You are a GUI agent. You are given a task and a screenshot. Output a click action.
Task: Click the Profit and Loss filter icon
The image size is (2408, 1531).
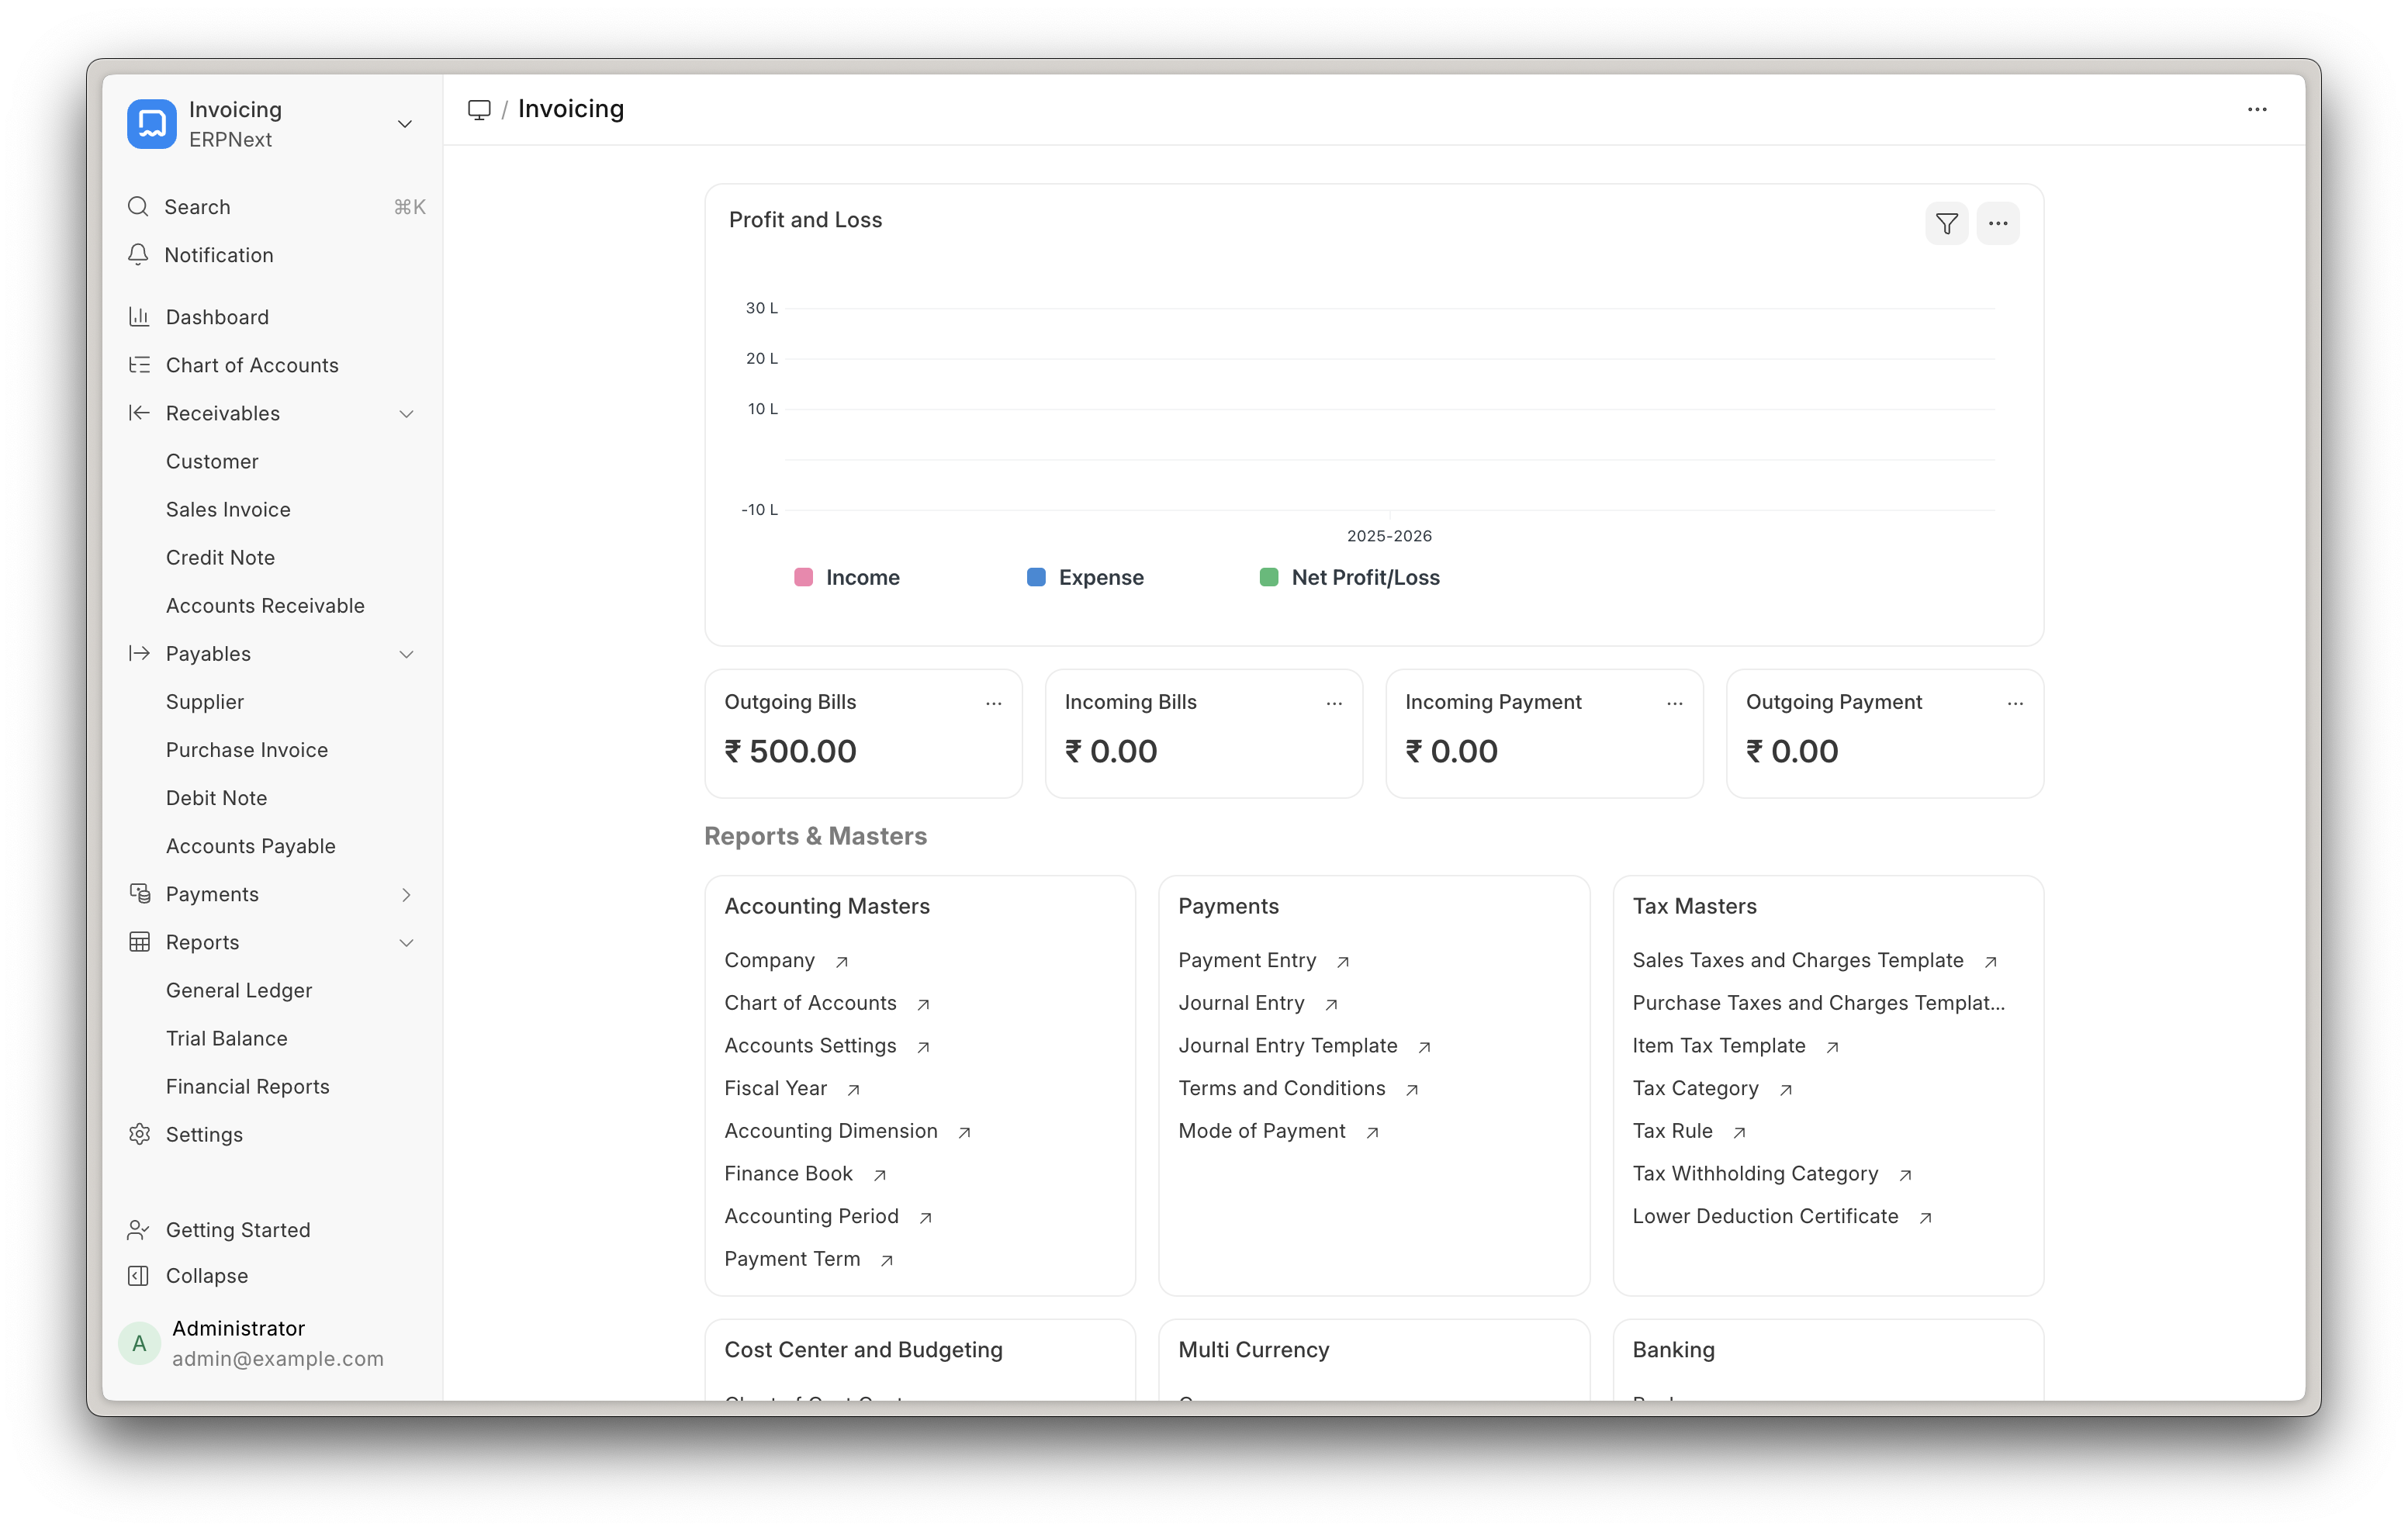tap(1946, 224)
